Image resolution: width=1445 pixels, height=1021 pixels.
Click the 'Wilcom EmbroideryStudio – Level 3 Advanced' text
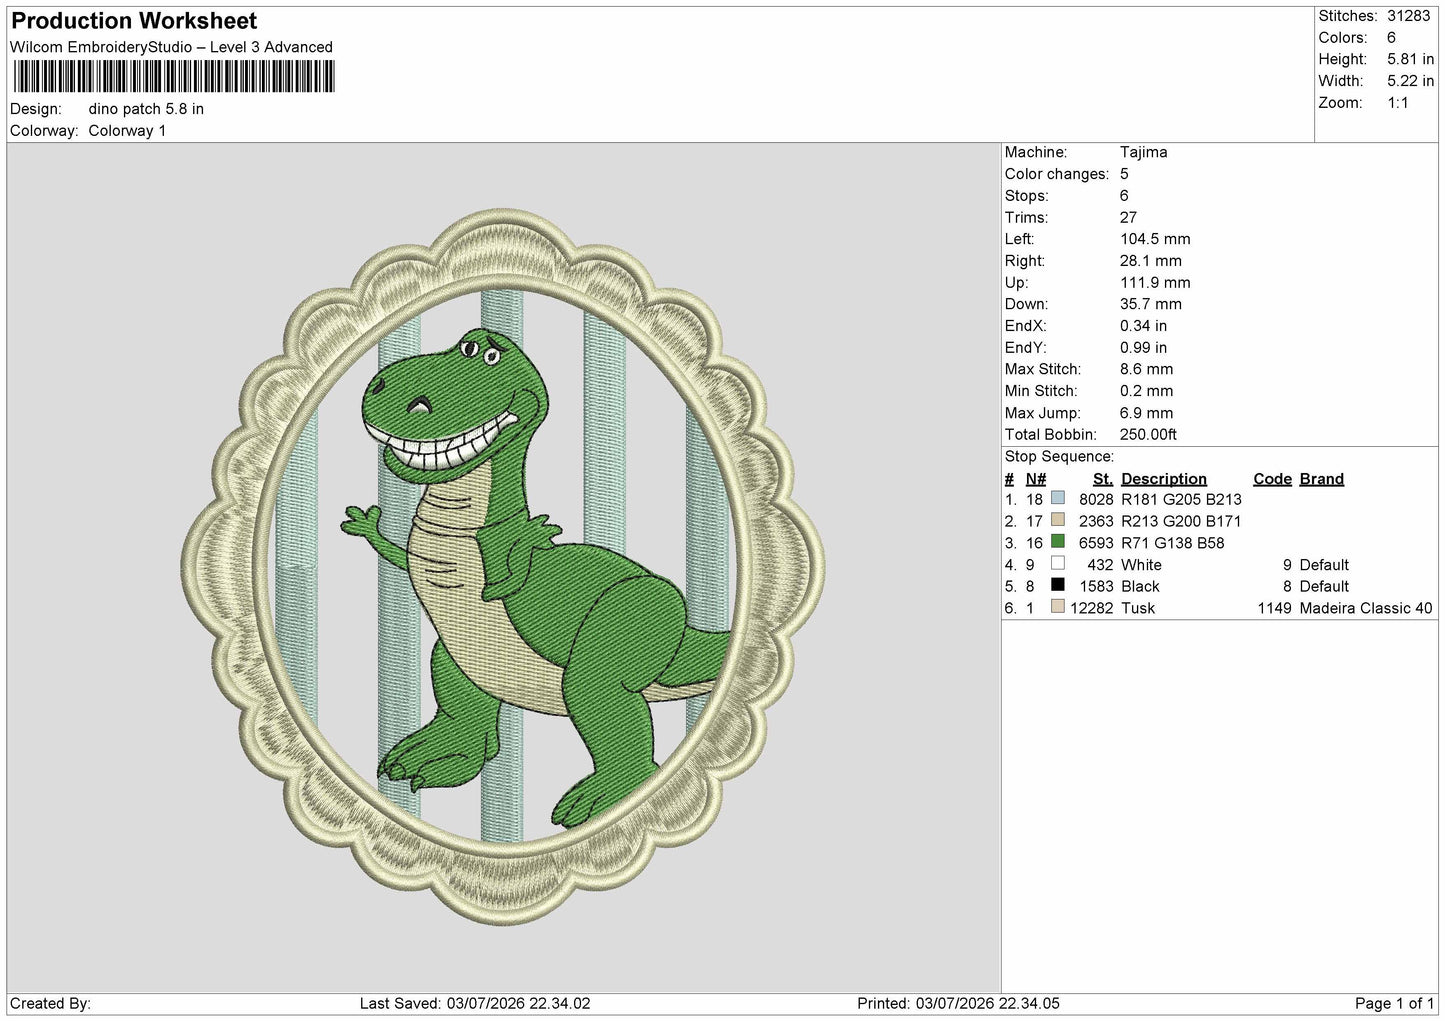tap(171, 47)
